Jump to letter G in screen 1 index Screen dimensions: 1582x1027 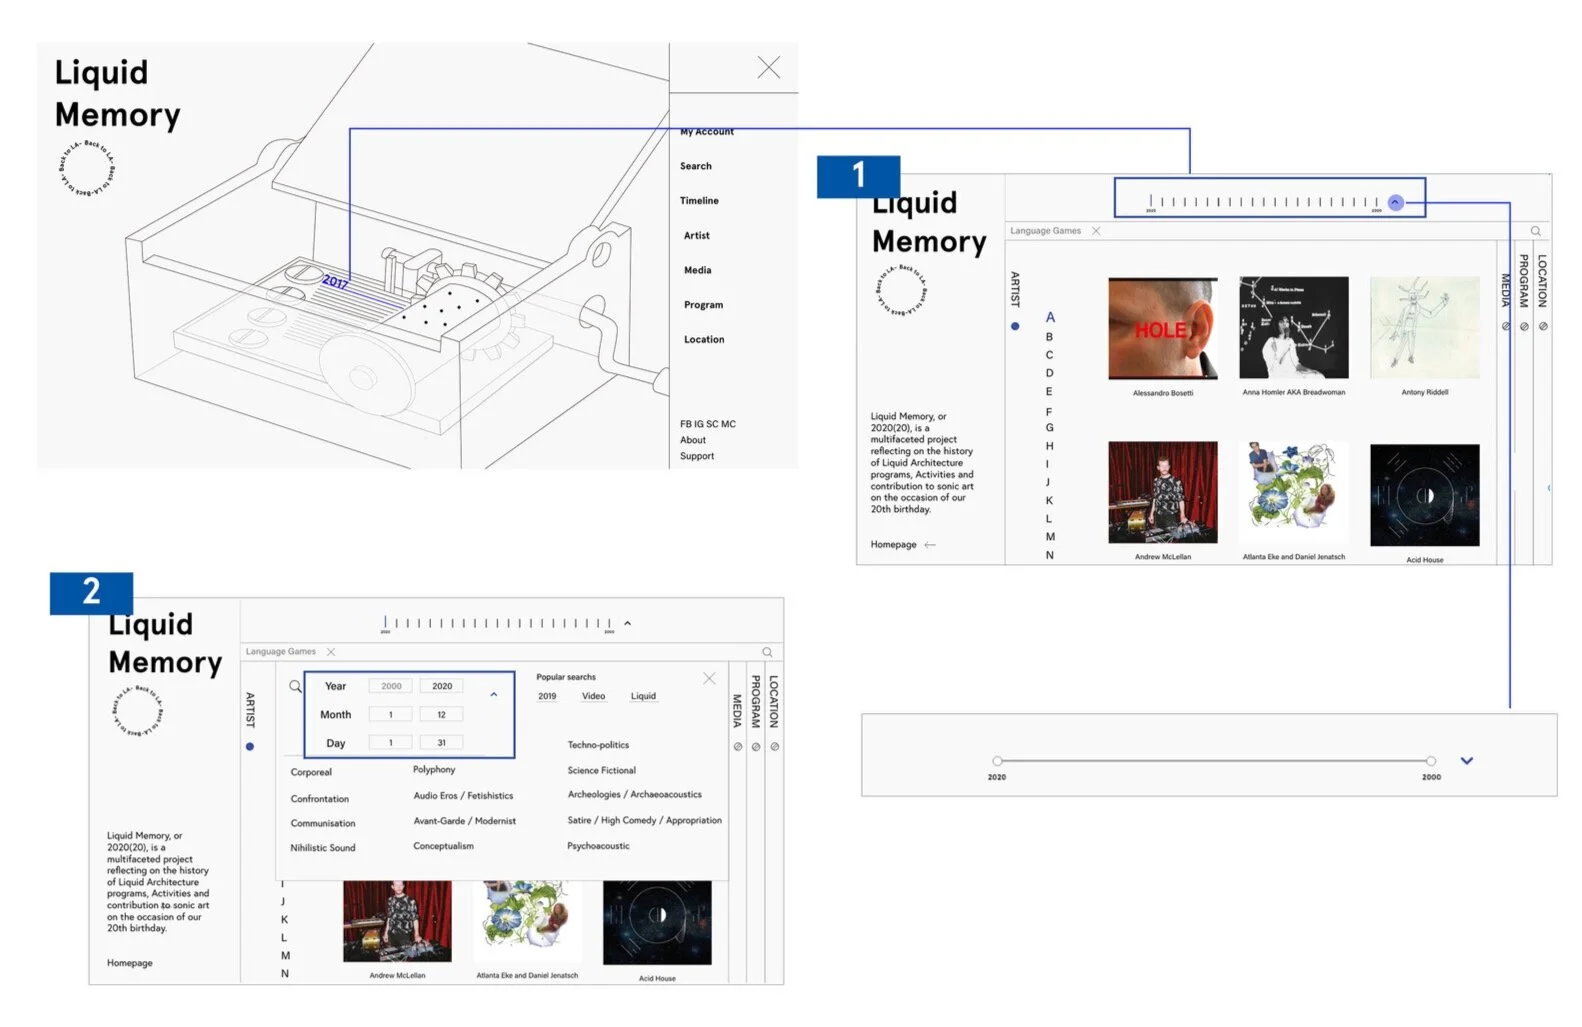click(1049, 428)
